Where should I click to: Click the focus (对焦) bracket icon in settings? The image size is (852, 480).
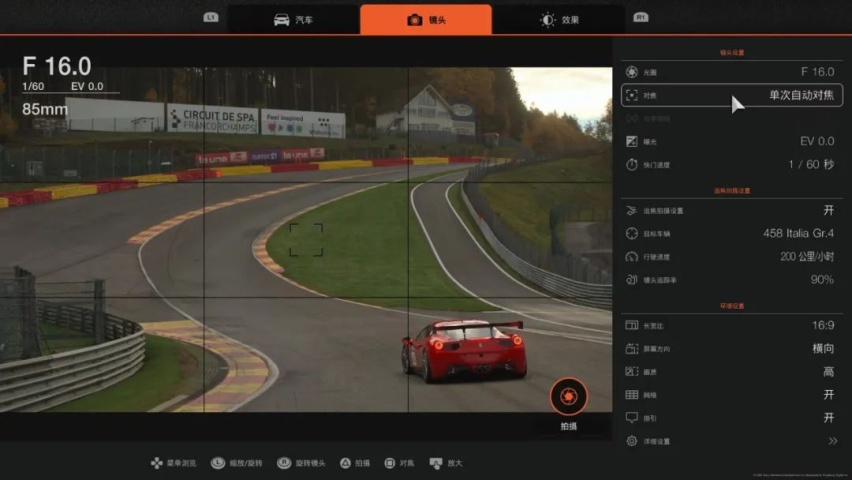631,95
